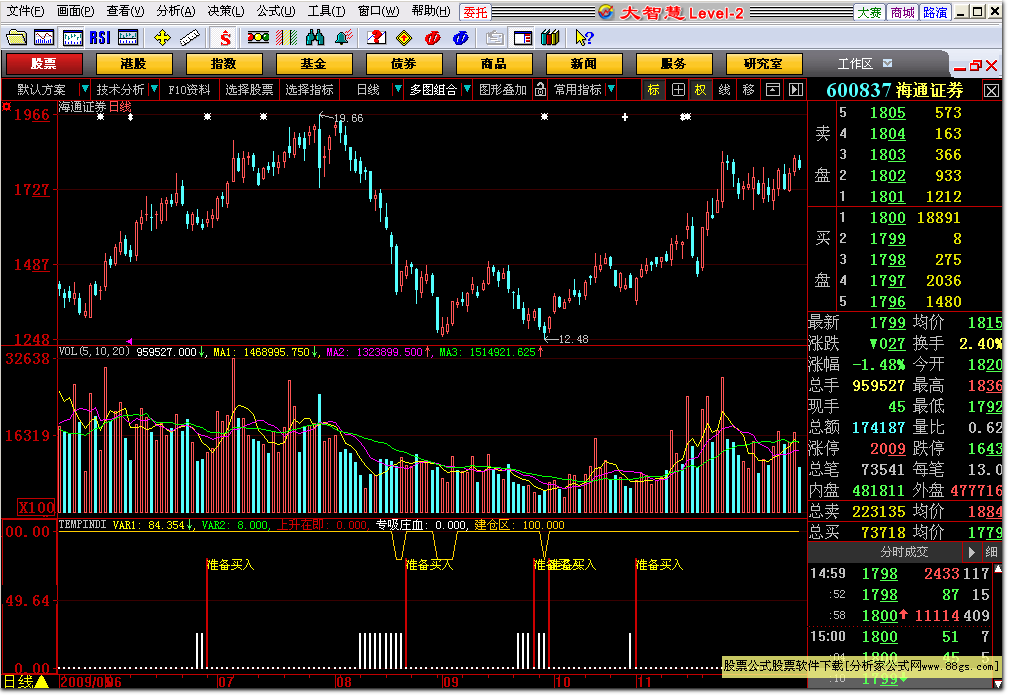
Task: Click the traffic light signal icon
Action: point(259,38)
